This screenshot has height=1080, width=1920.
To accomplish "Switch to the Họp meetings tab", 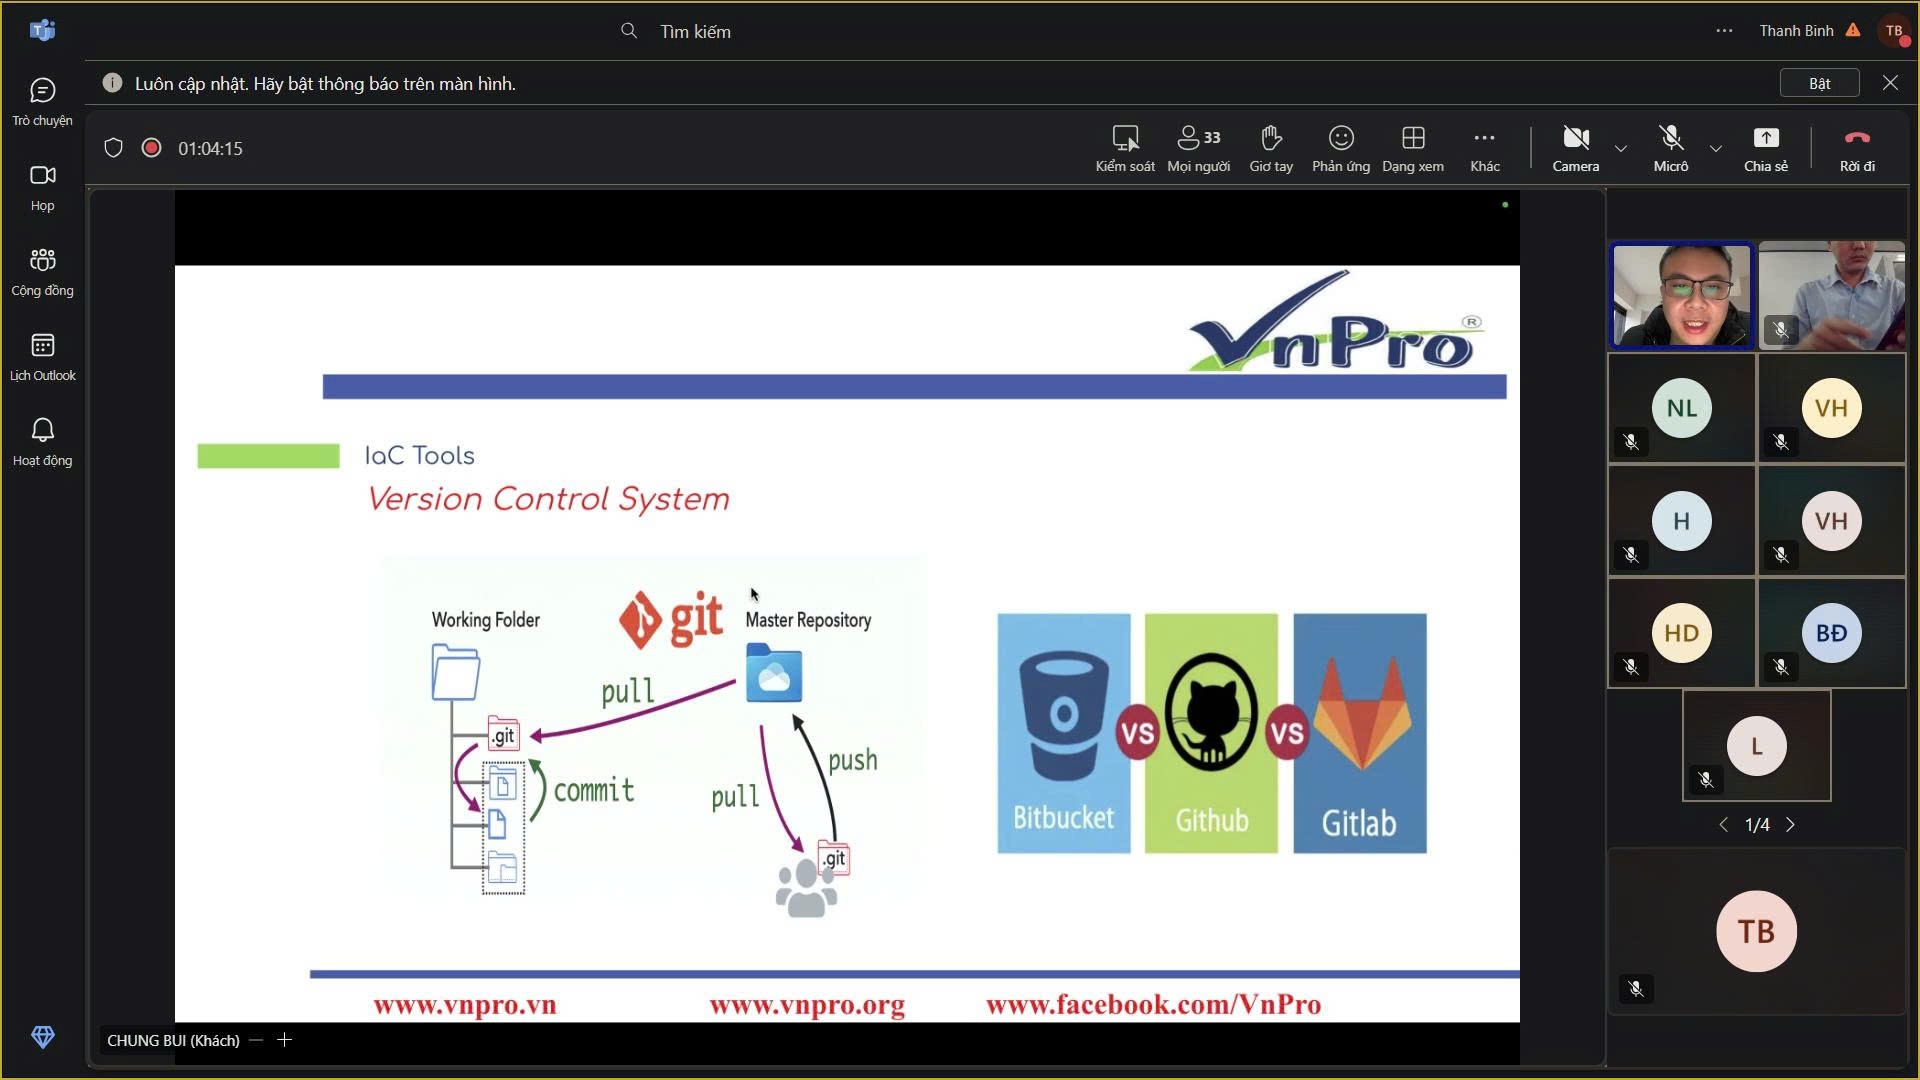I will pos(42,187).
